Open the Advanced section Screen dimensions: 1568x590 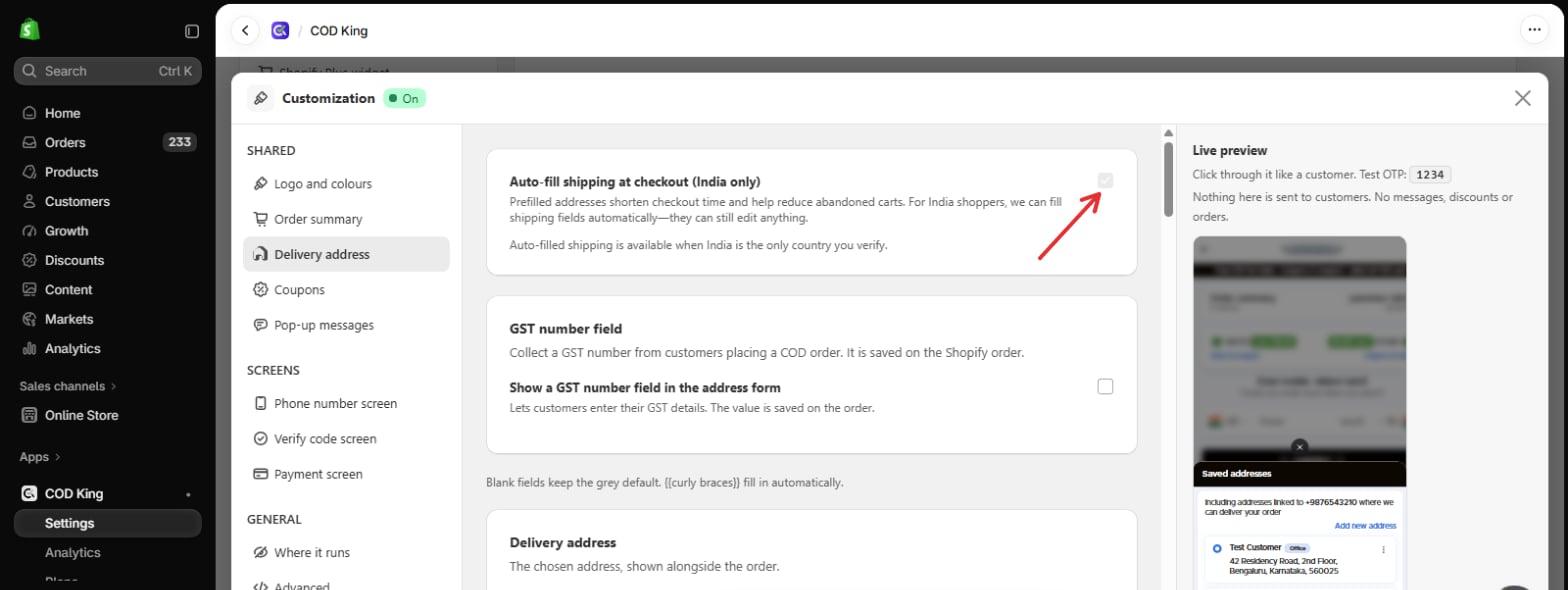click(x=346, y=586)
